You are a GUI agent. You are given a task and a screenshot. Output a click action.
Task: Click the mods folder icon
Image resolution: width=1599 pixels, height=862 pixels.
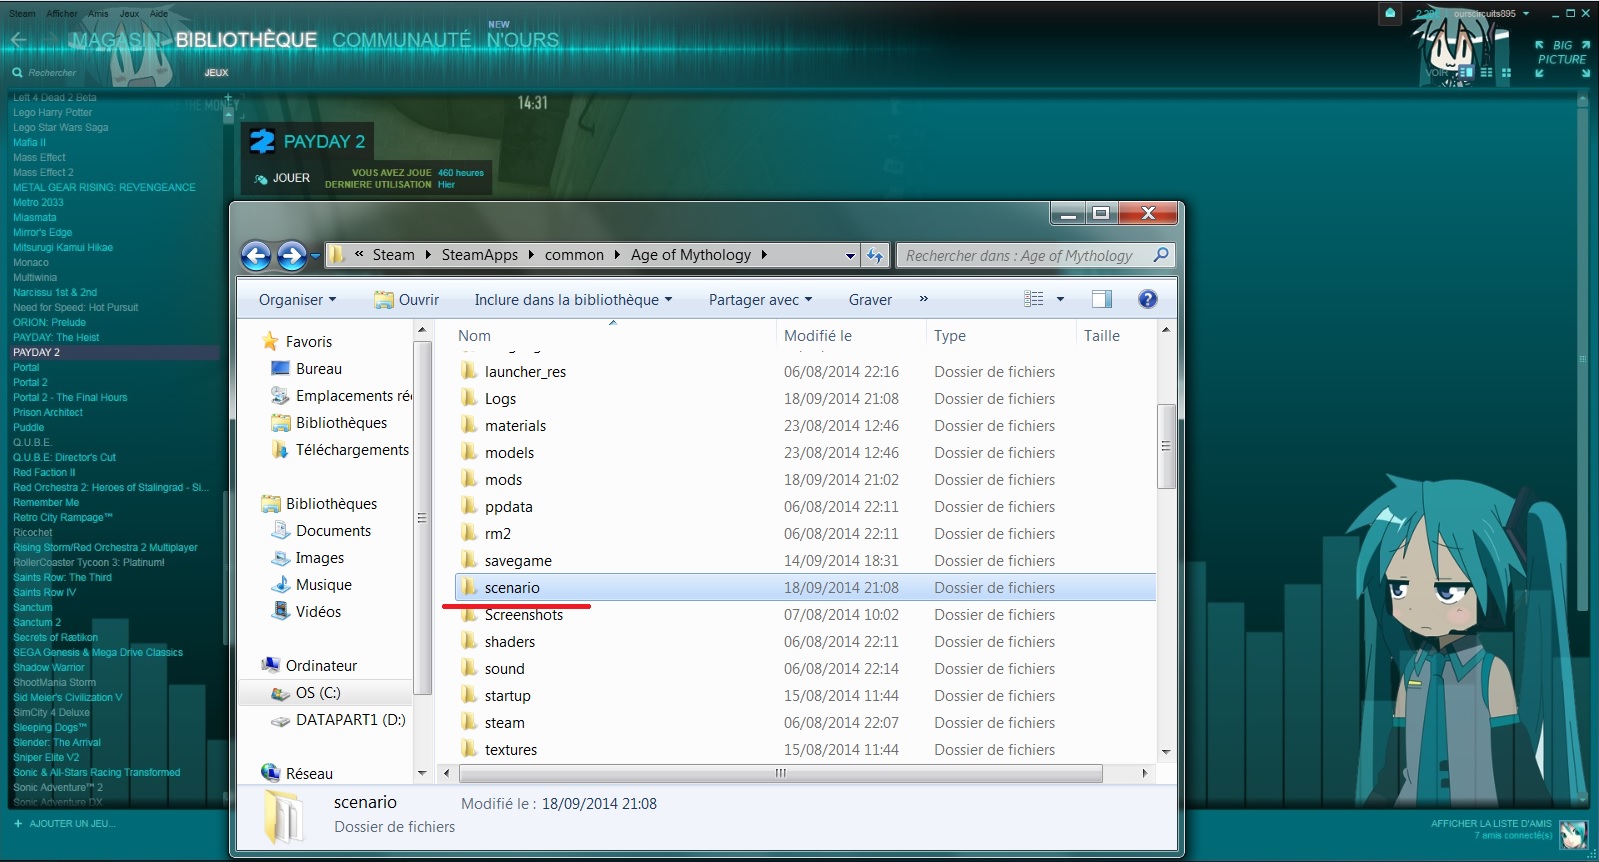(x=469, y=479)
